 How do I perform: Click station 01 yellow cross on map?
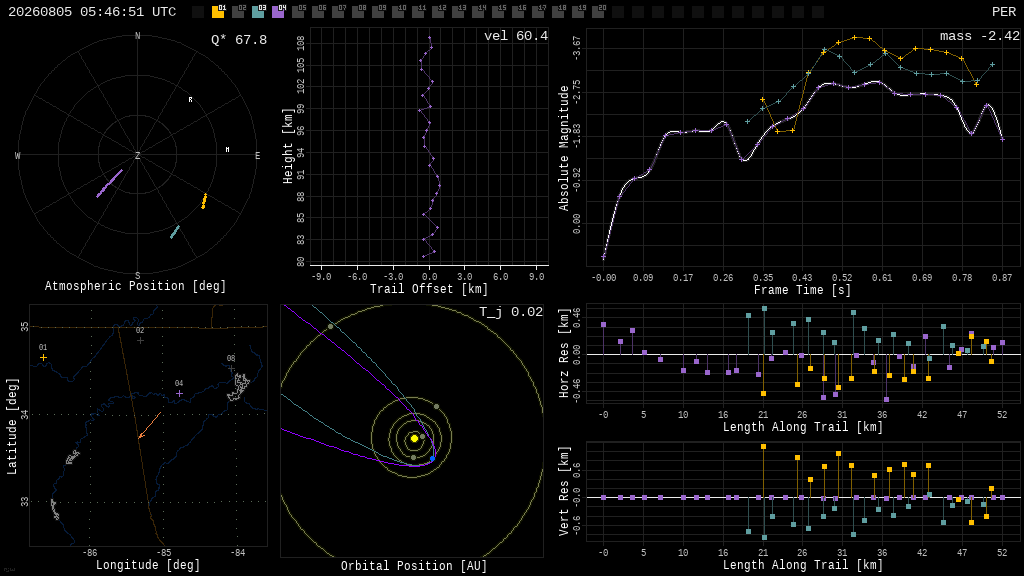(43, 358)
